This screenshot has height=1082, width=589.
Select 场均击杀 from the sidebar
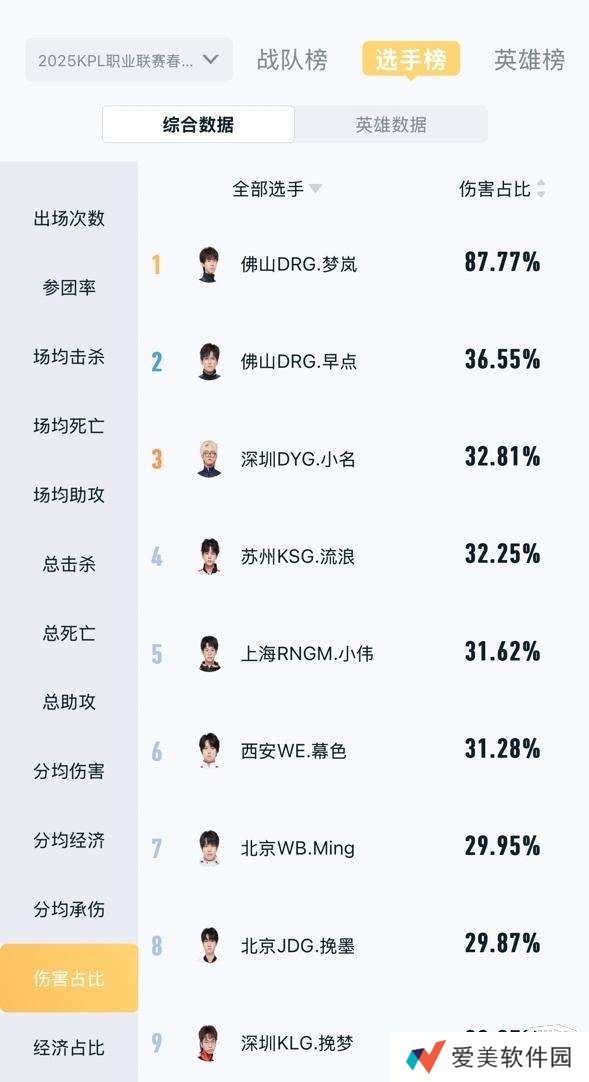click(64, 356)
